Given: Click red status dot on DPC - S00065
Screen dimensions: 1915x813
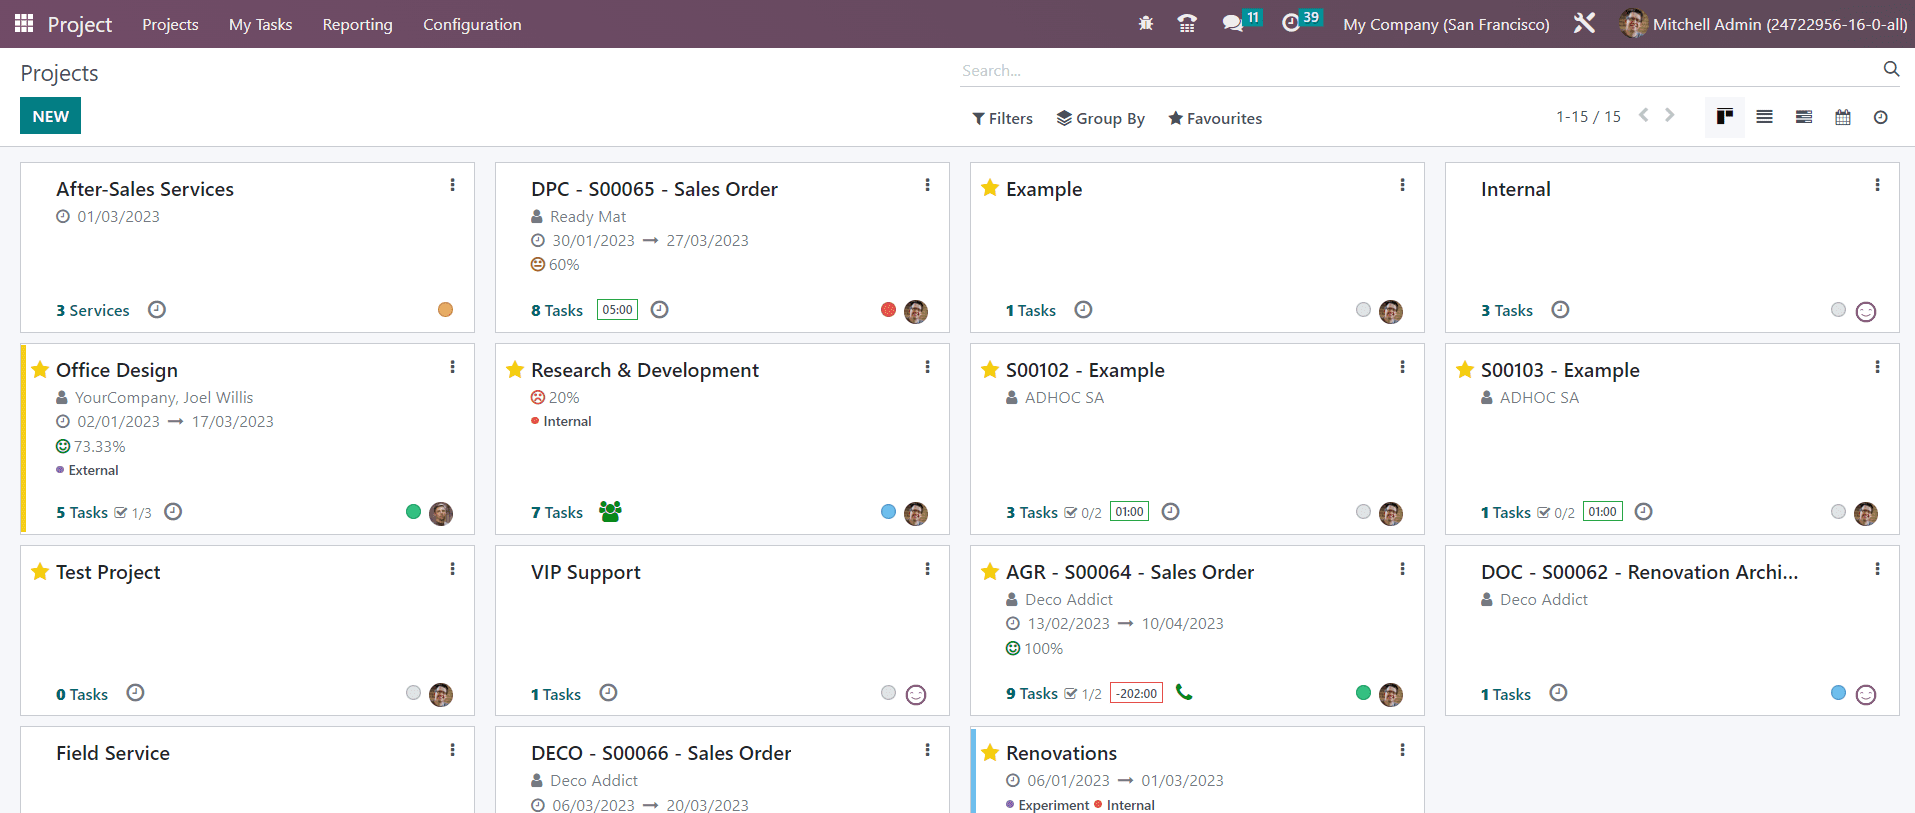Looking at the screenshot, I should click(x=888, y=310).
